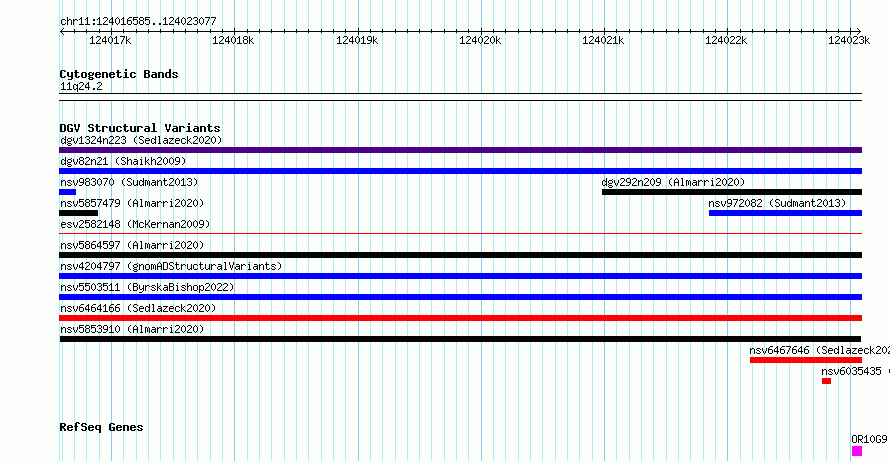Click the 124020k ruler tick label

pyautogui.click(x=480, y=40)
